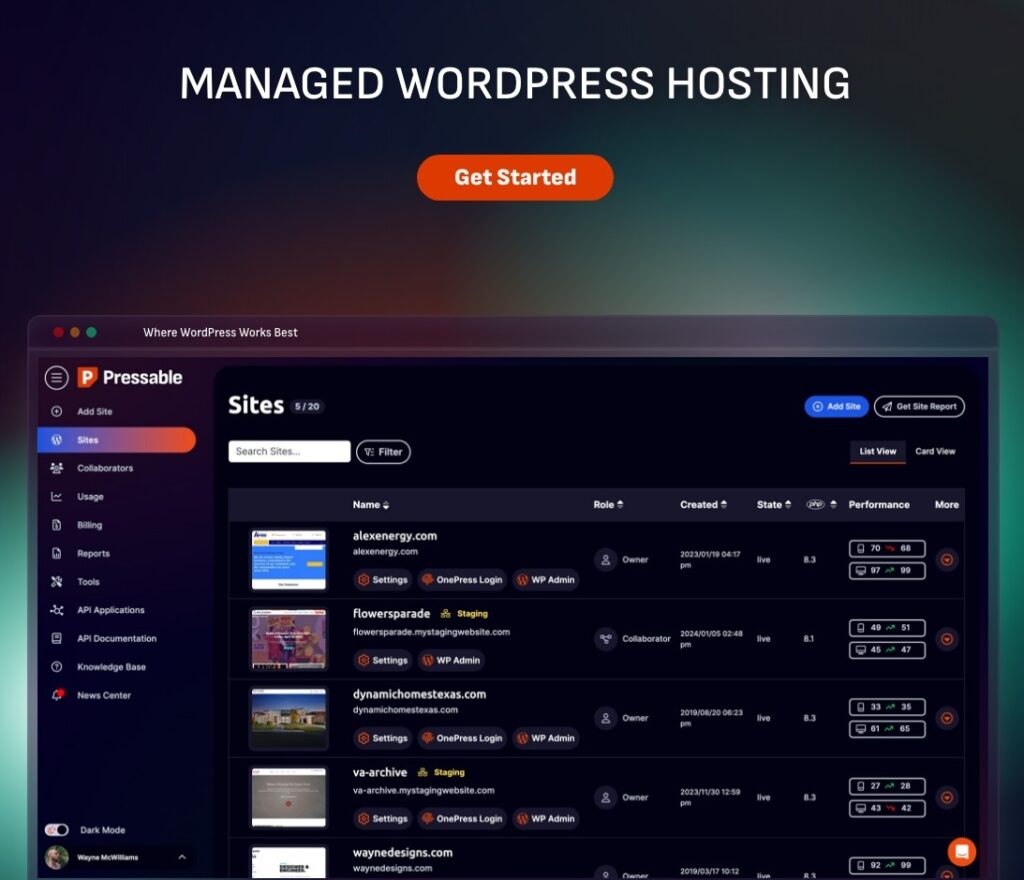Open the Billing page

(88, 525)
